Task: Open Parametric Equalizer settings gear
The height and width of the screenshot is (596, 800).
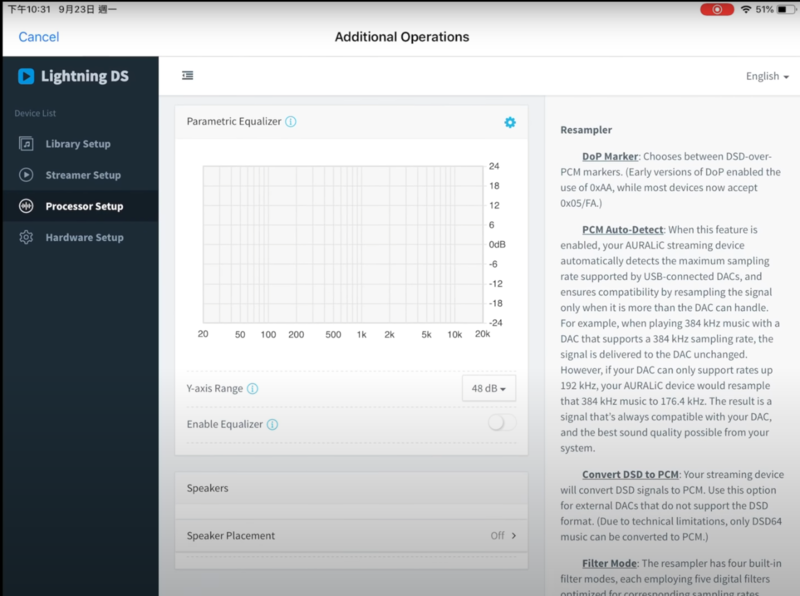Action: click(x=510, y=122)
